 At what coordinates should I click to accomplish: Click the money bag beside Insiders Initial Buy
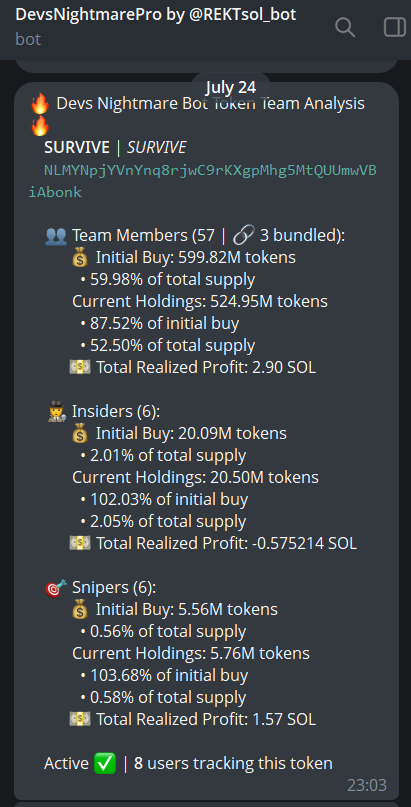click(80, 433)
